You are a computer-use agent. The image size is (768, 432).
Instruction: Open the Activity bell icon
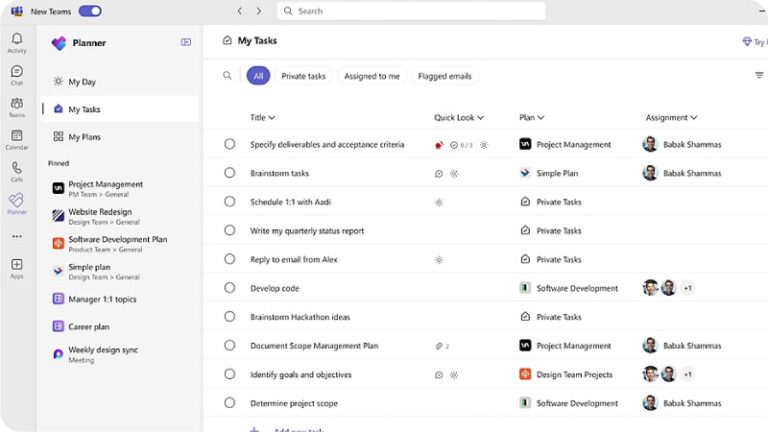tap(17, 39)
